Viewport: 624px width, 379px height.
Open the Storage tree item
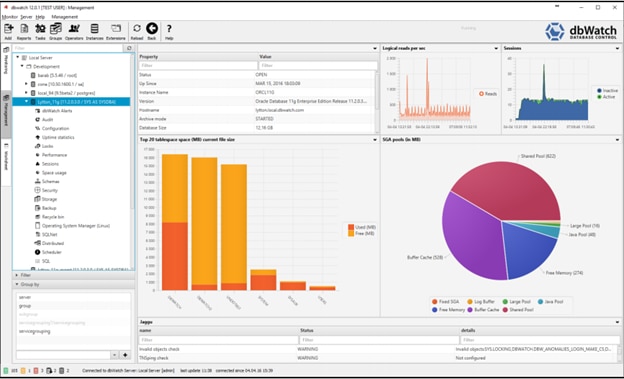tap(49, 199)
